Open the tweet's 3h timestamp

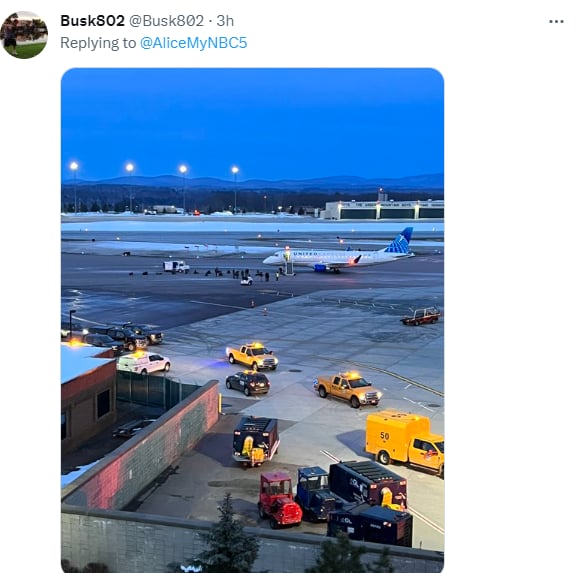(x=225, y=21)
